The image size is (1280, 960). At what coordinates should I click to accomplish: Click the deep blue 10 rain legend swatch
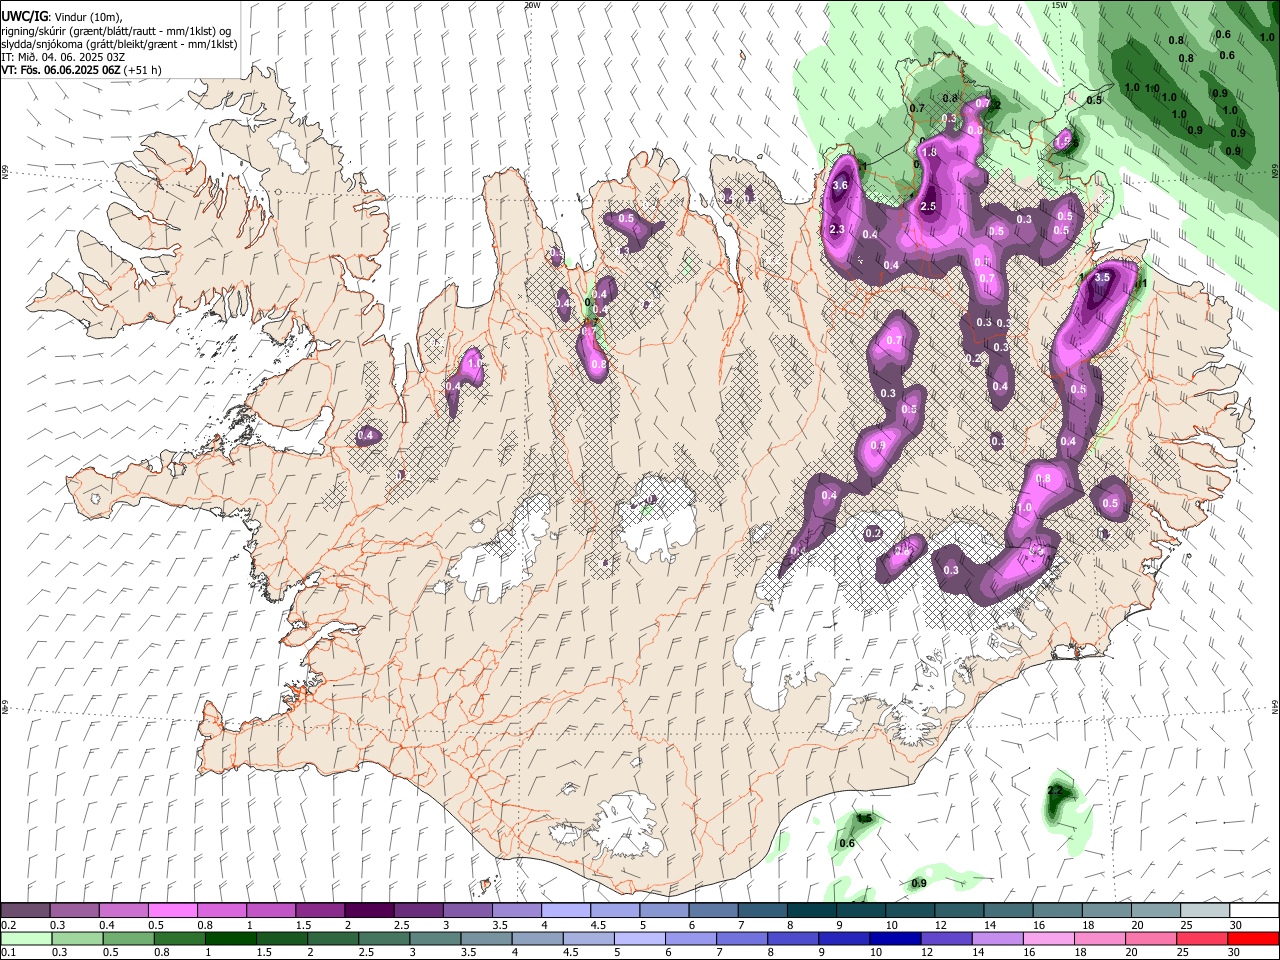pyautogui.click(x=895, y=938)
